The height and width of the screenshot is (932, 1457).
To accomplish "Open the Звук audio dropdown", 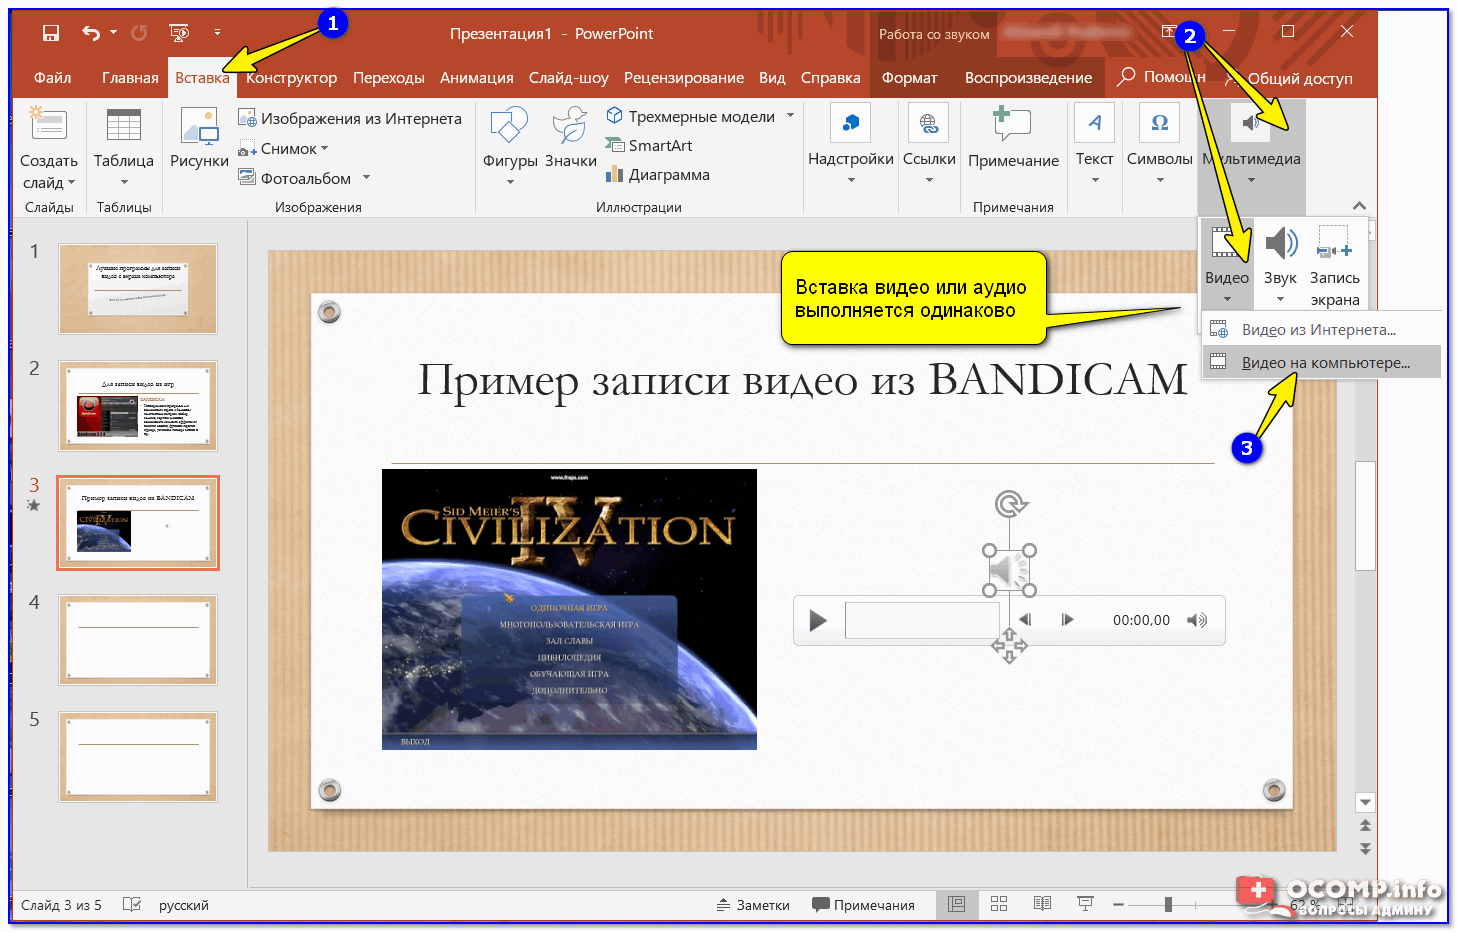I will 1280,265.
